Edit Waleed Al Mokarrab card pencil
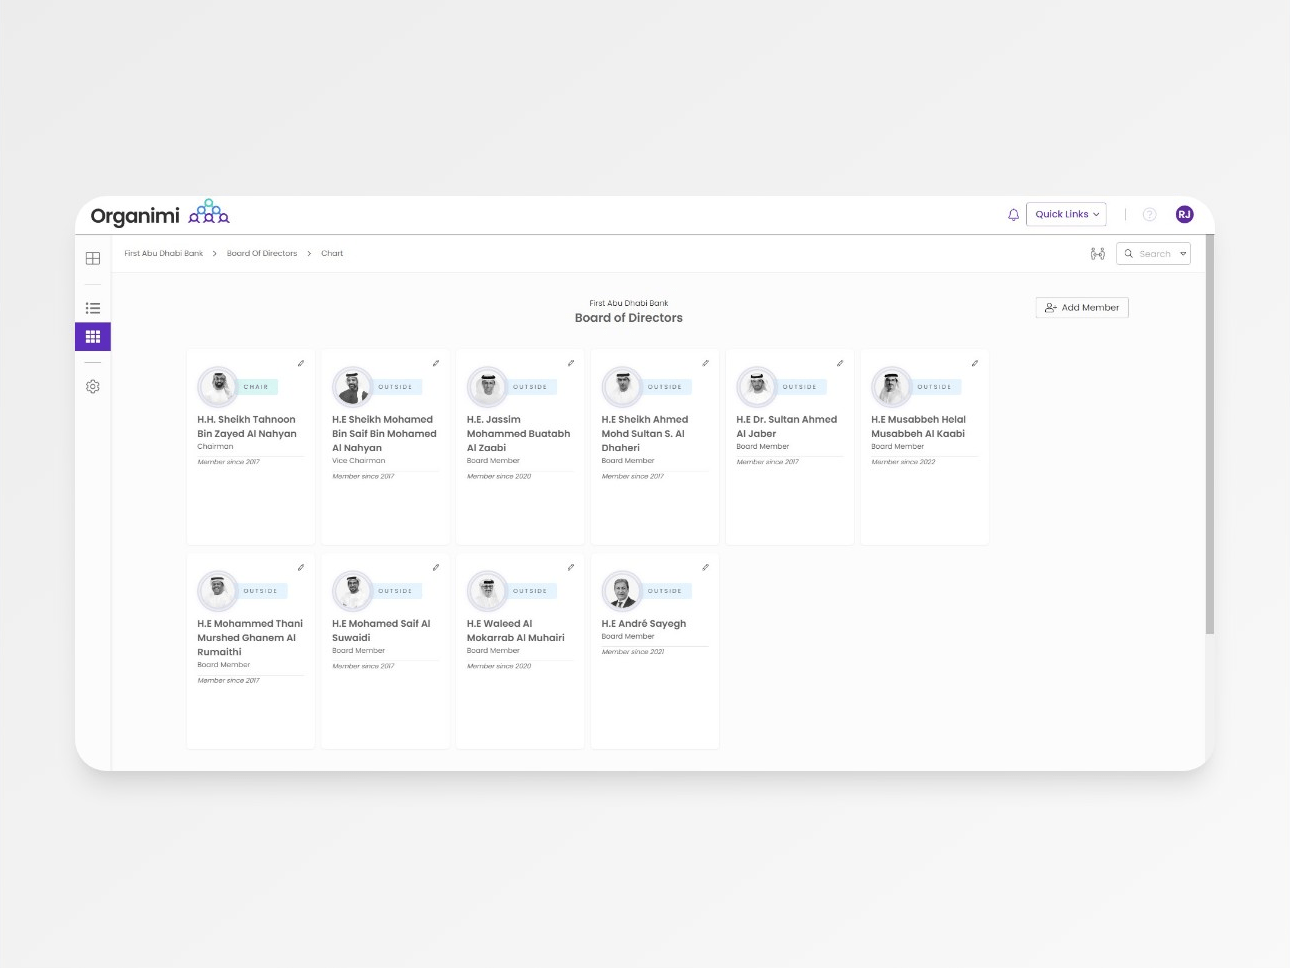Image resolution: width=1290 pixels, height=968 pixels. [570, 567]
